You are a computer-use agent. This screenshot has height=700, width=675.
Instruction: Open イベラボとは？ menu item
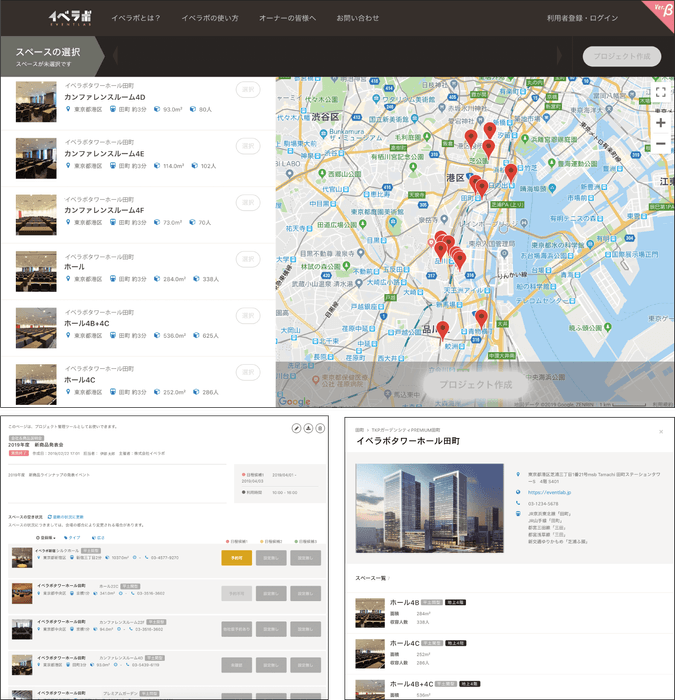click(x=133, y=19)
